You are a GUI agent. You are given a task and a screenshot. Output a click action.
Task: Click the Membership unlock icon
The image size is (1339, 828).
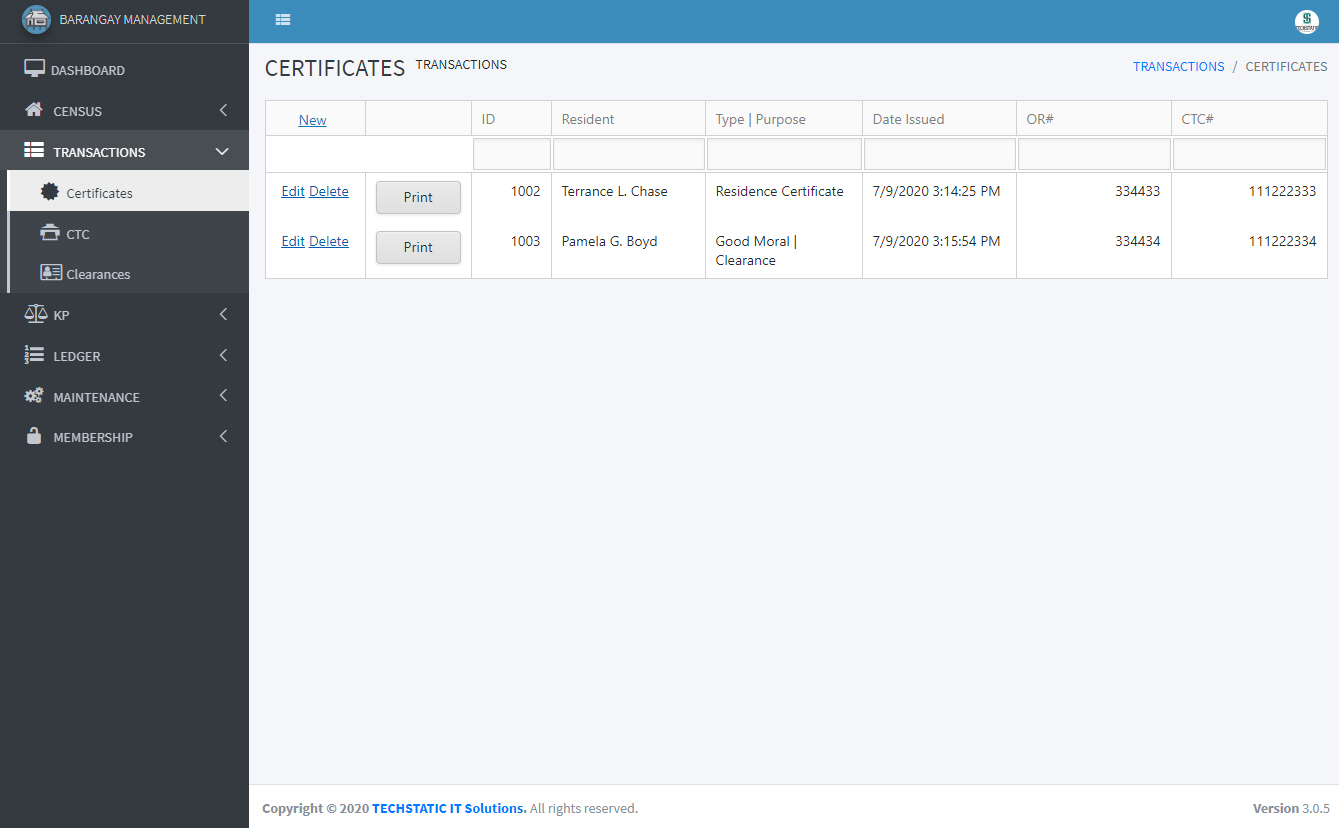34,437
